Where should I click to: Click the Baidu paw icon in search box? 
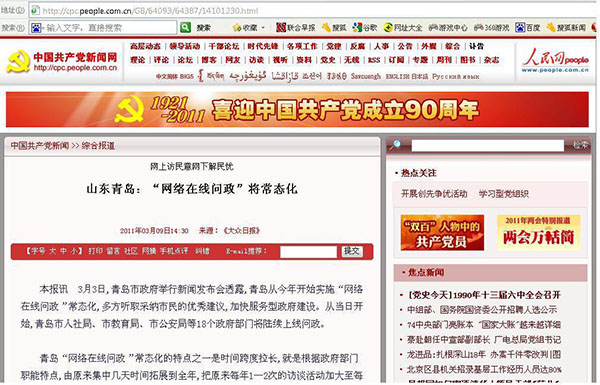(36, 28)
